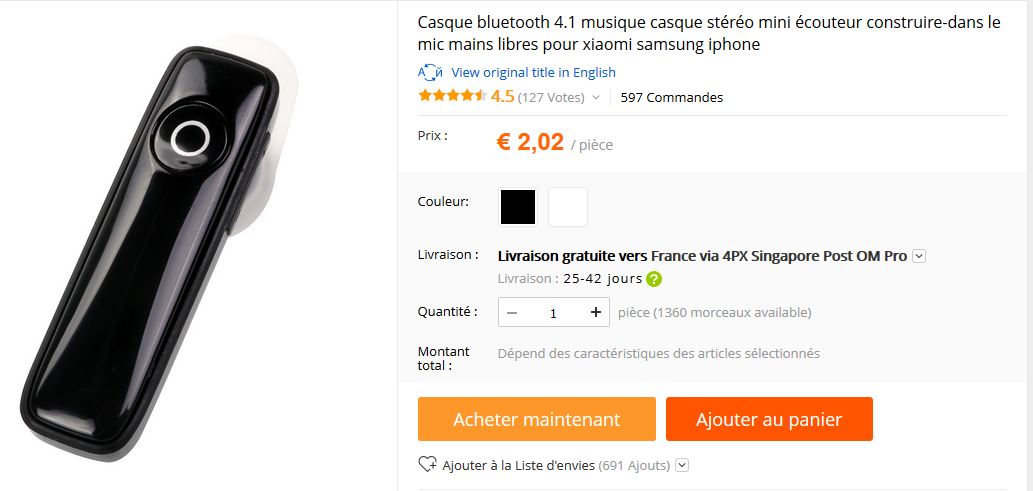Select the black color swatch
This screenshot has width=1033, height=491.
point(518,207)
